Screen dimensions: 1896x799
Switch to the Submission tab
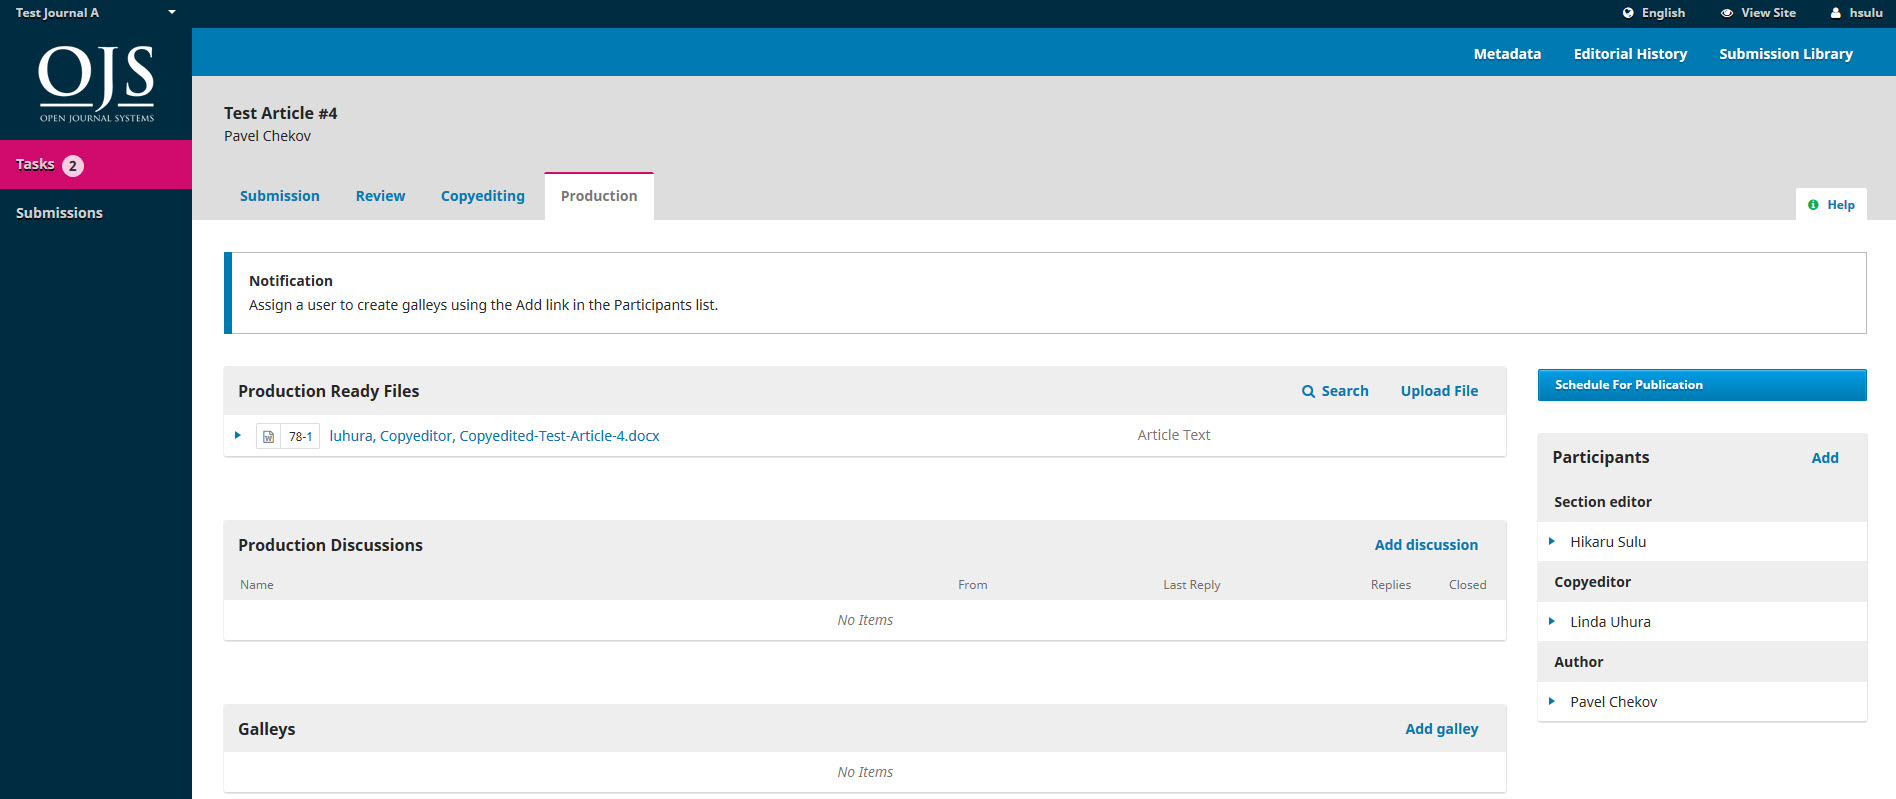(280, 196)
